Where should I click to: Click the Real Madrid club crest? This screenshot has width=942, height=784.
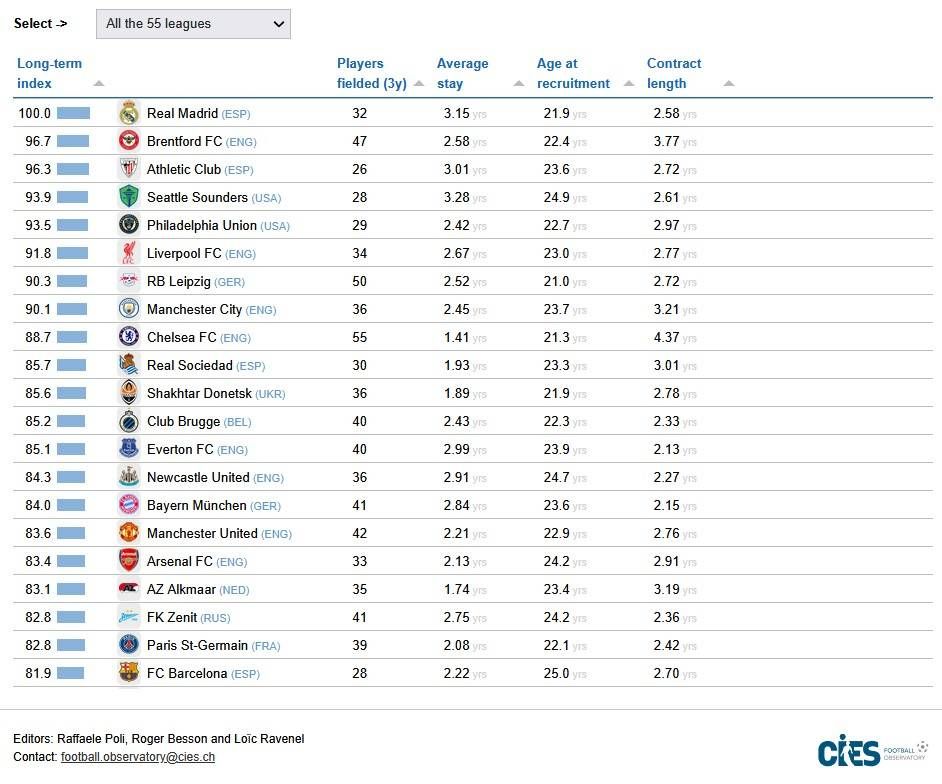point(128,113)
